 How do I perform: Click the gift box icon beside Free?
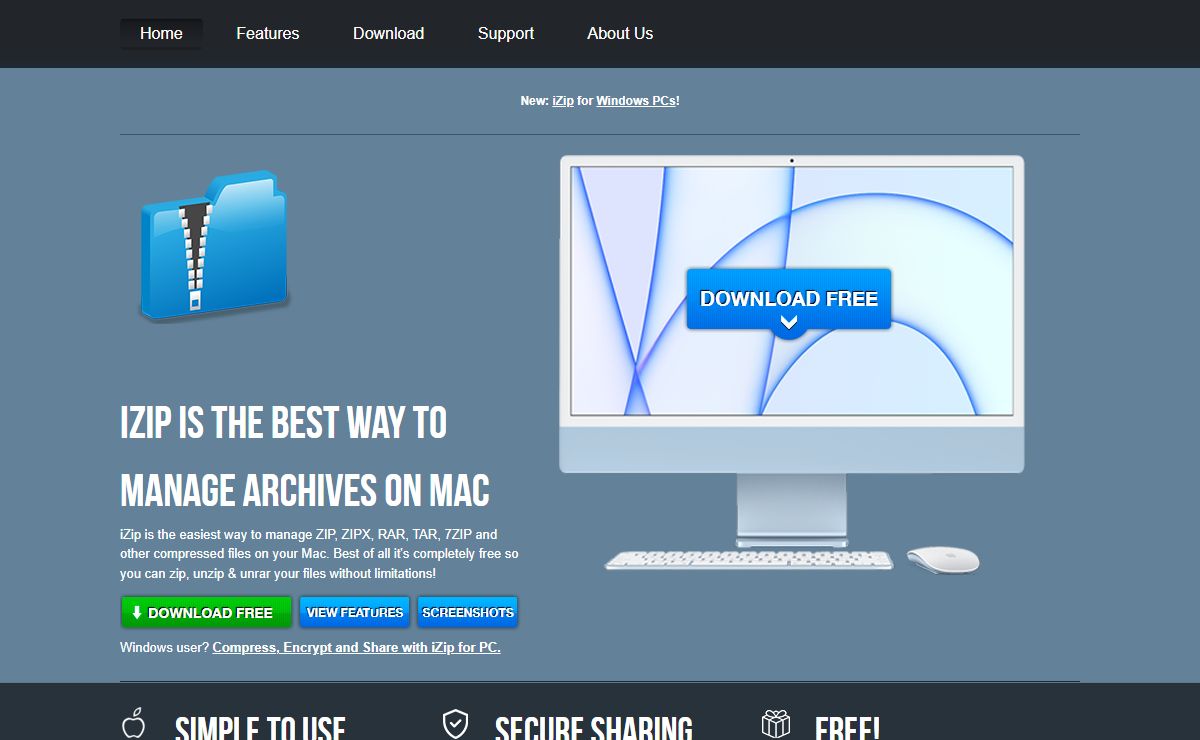pos(776,724)
